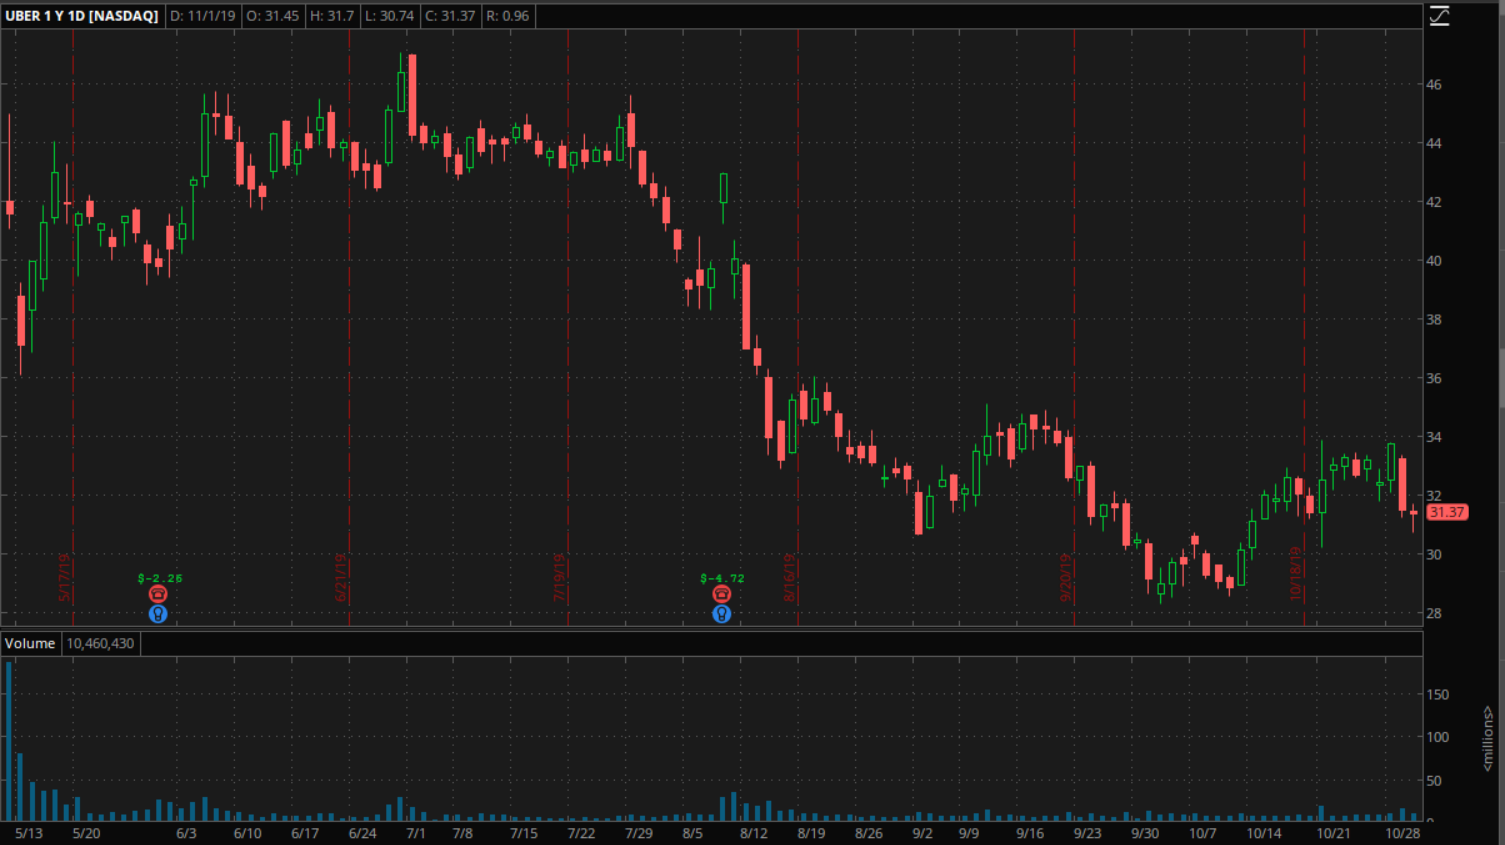Click the L: 30.74 low price readout
This screenshot has width=1505, height=845.
[389, 16]
